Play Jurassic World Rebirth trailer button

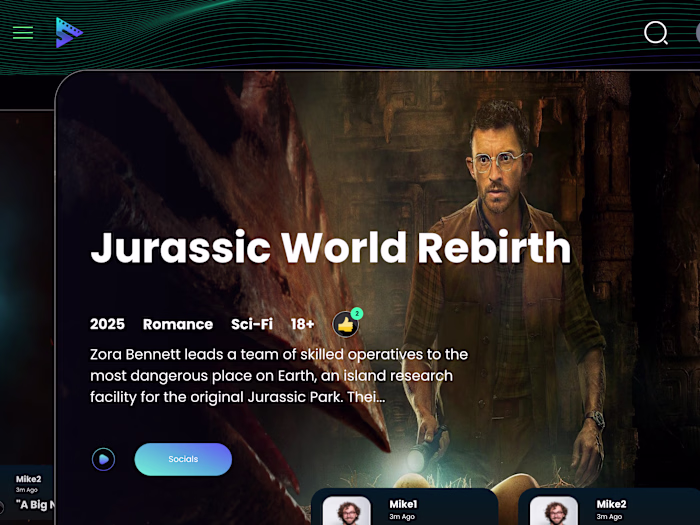pos(104,459)
